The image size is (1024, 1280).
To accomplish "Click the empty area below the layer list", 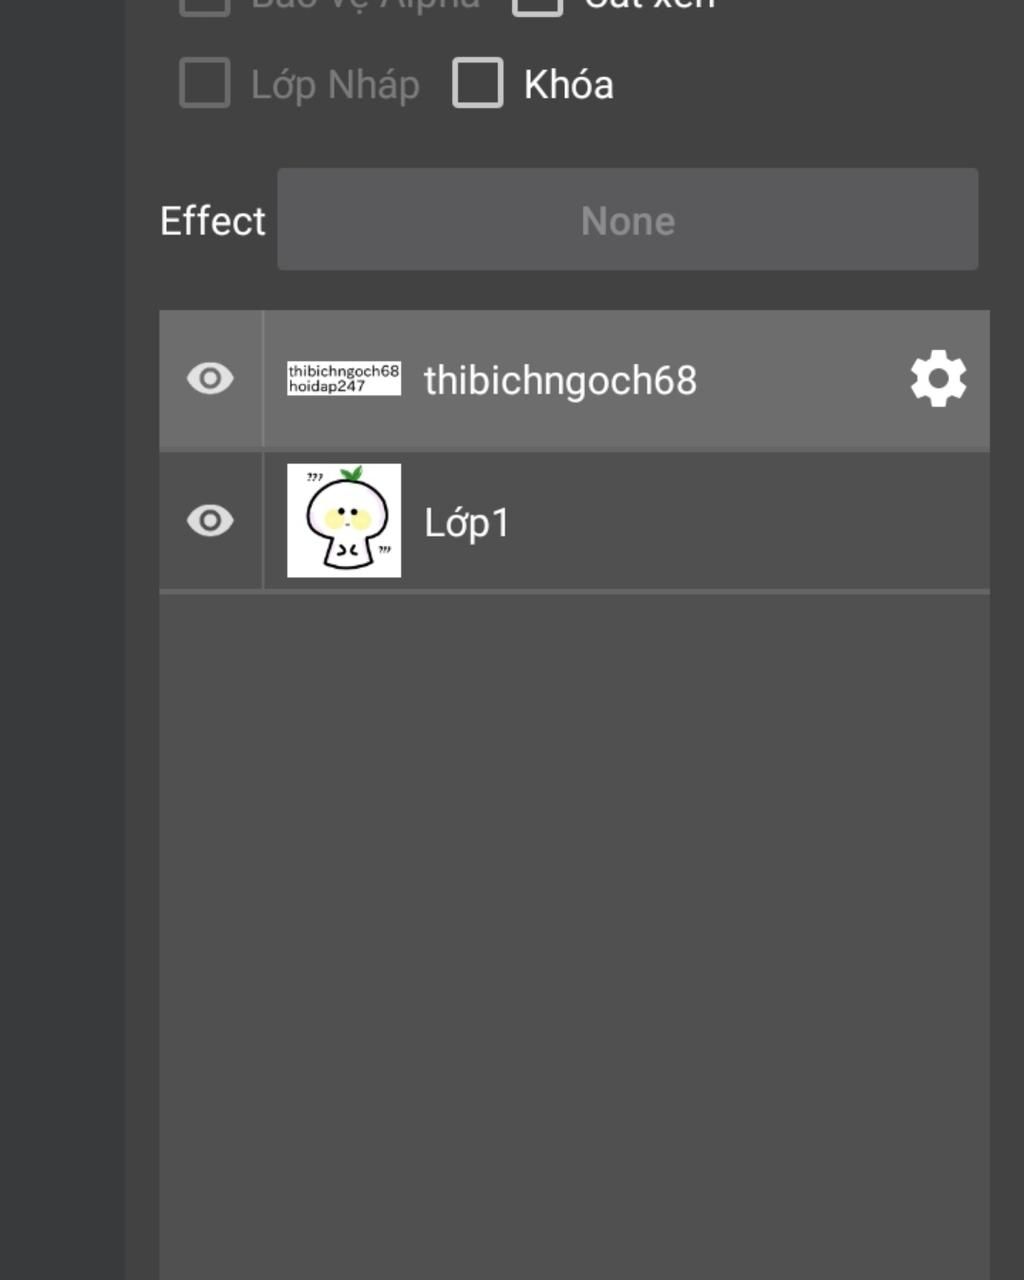I will pos(574,900).
